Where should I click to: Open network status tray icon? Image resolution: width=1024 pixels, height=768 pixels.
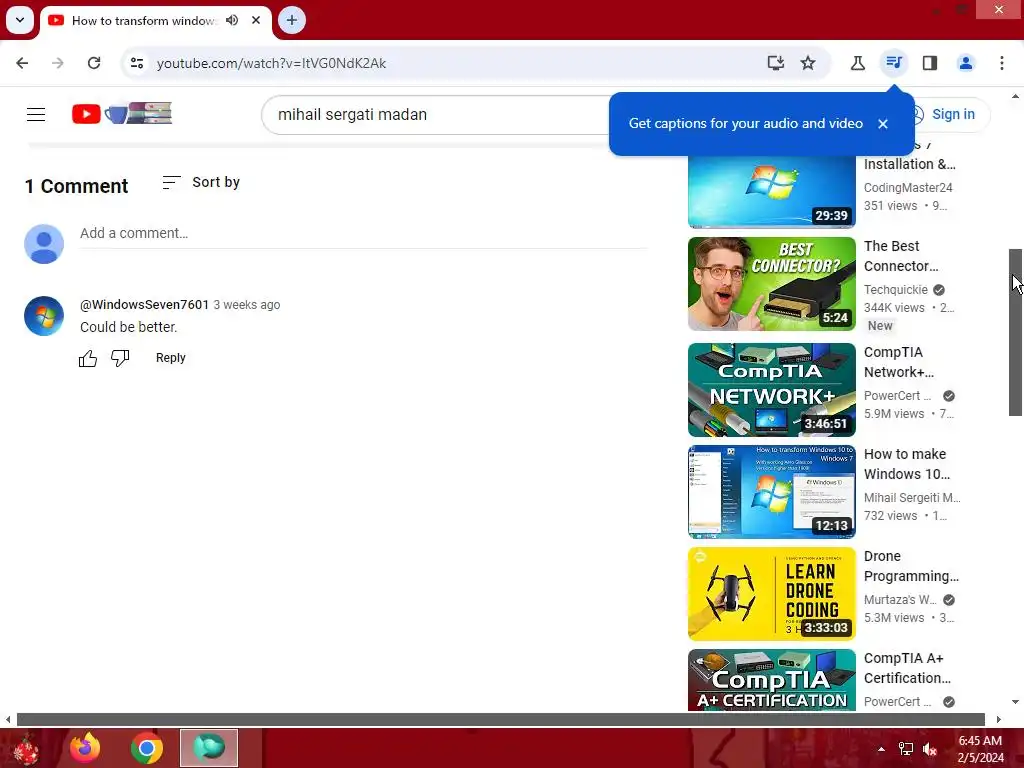[x=906, y=749]
